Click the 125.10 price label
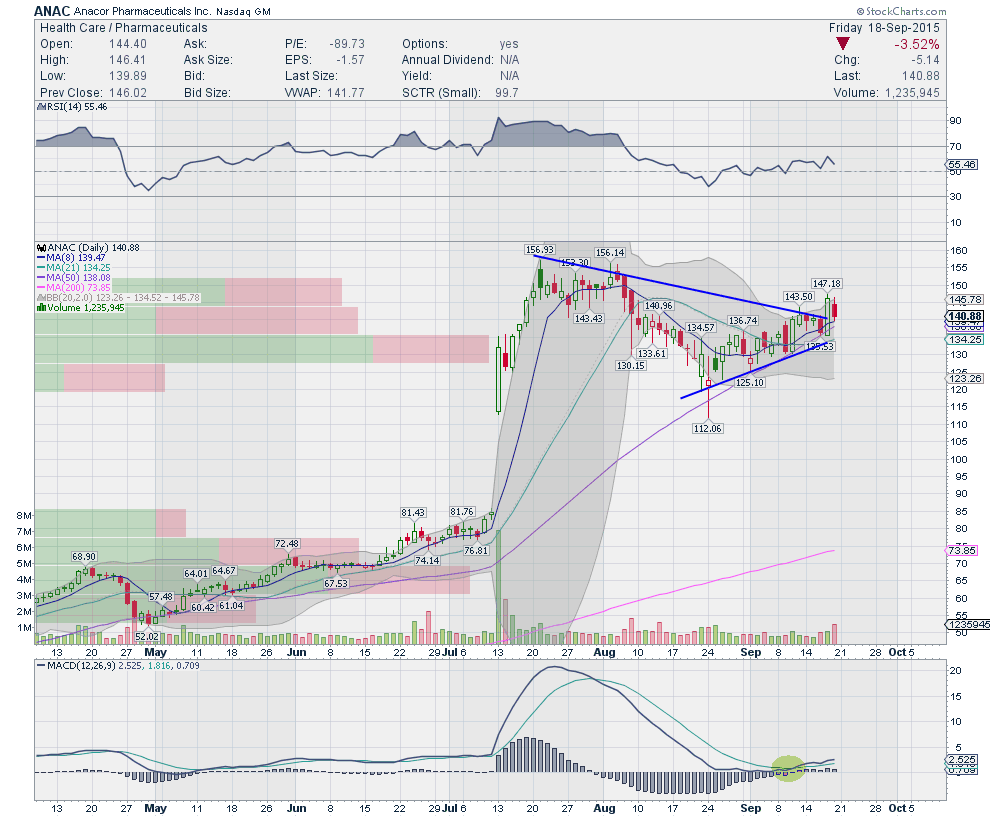 click(x=750, y=382)
